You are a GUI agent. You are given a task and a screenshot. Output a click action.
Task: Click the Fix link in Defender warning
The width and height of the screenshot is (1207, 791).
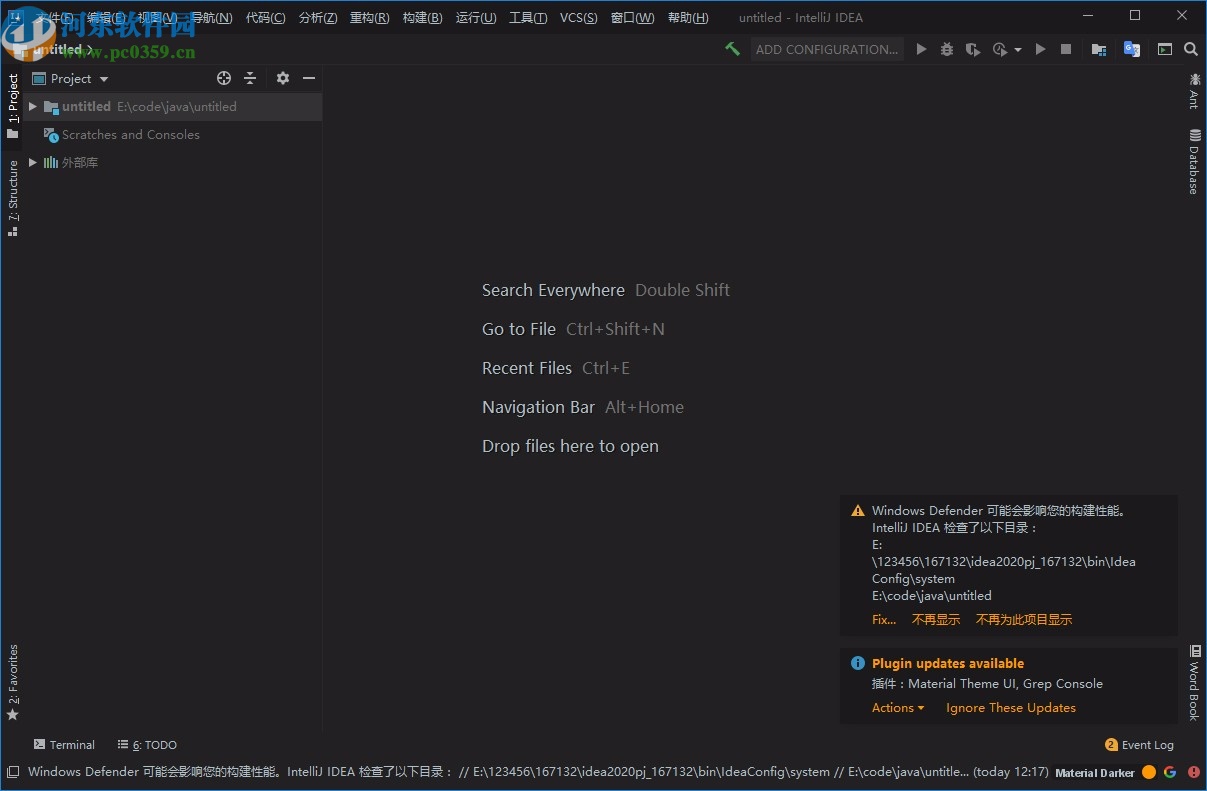point(884,619)
